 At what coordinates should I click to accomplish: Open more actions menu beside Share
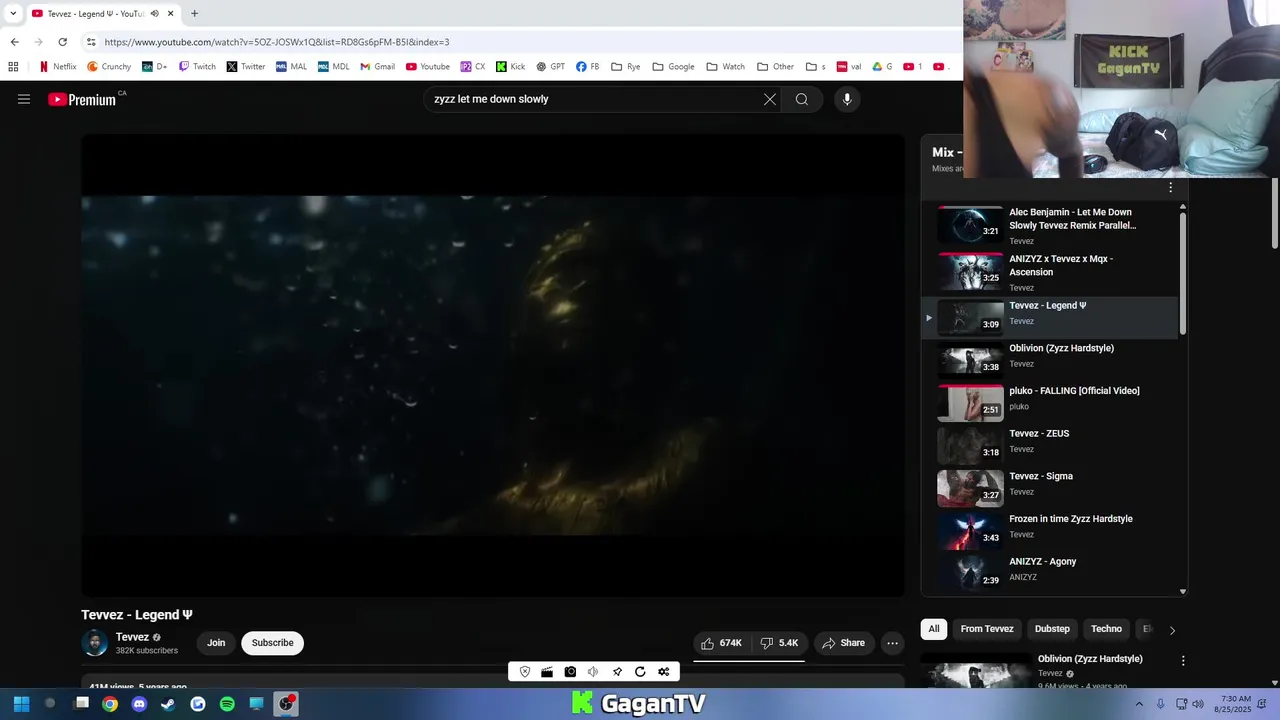892,643
